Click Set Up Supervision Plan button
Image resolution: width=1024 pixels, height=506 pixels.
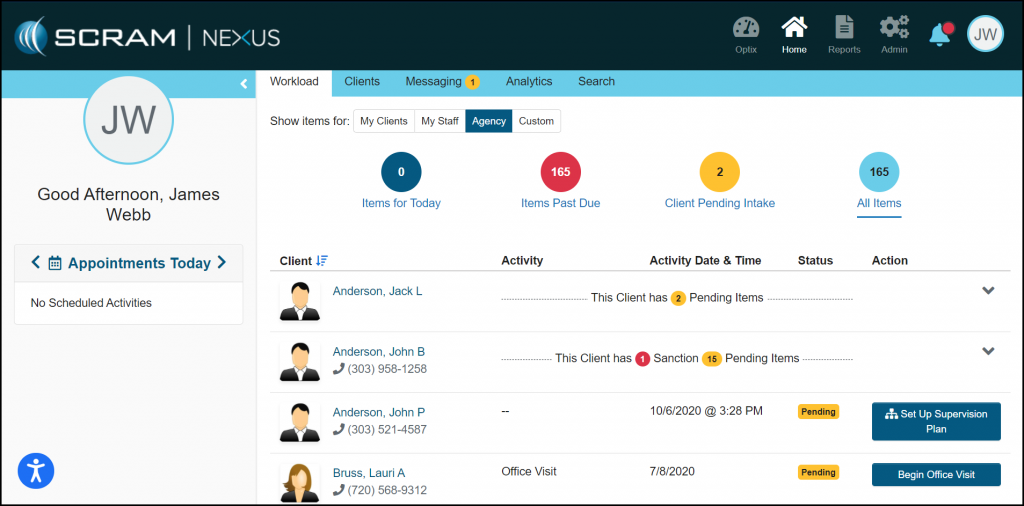pos(936,421)
